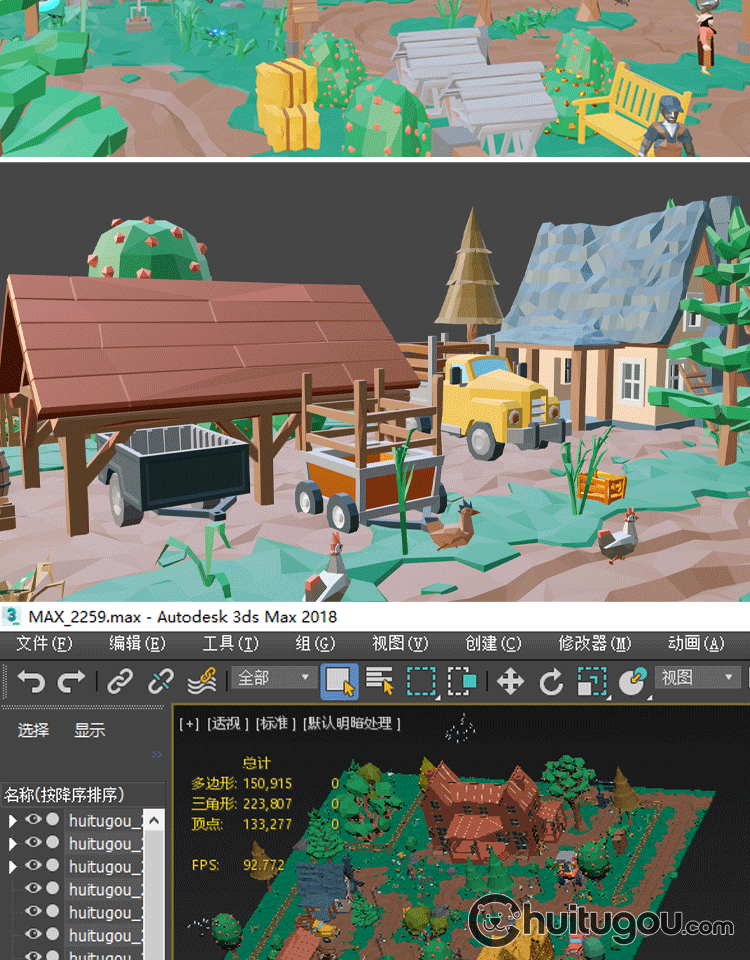Activate the Select and Link tool

(x=120, y=682)
